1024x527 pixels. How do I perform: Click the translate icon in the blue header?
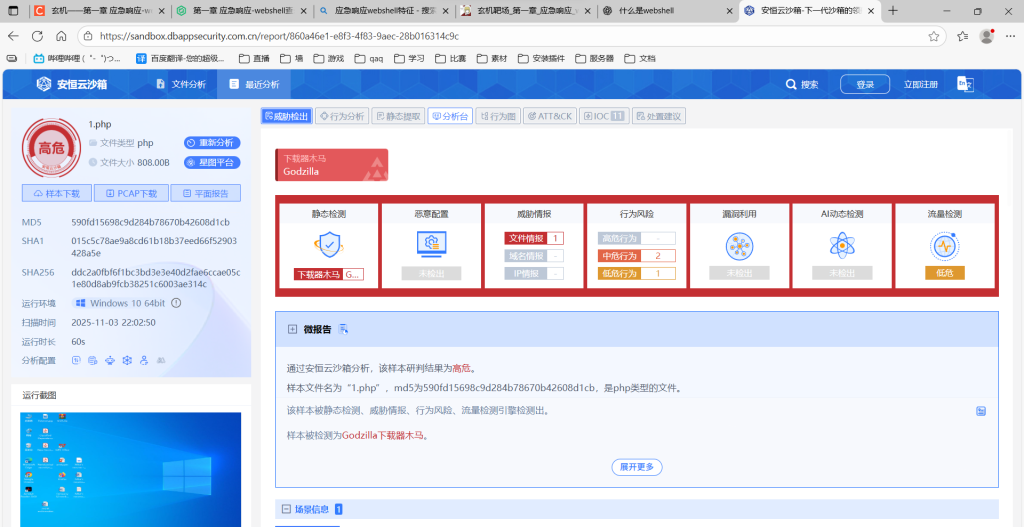965,84
